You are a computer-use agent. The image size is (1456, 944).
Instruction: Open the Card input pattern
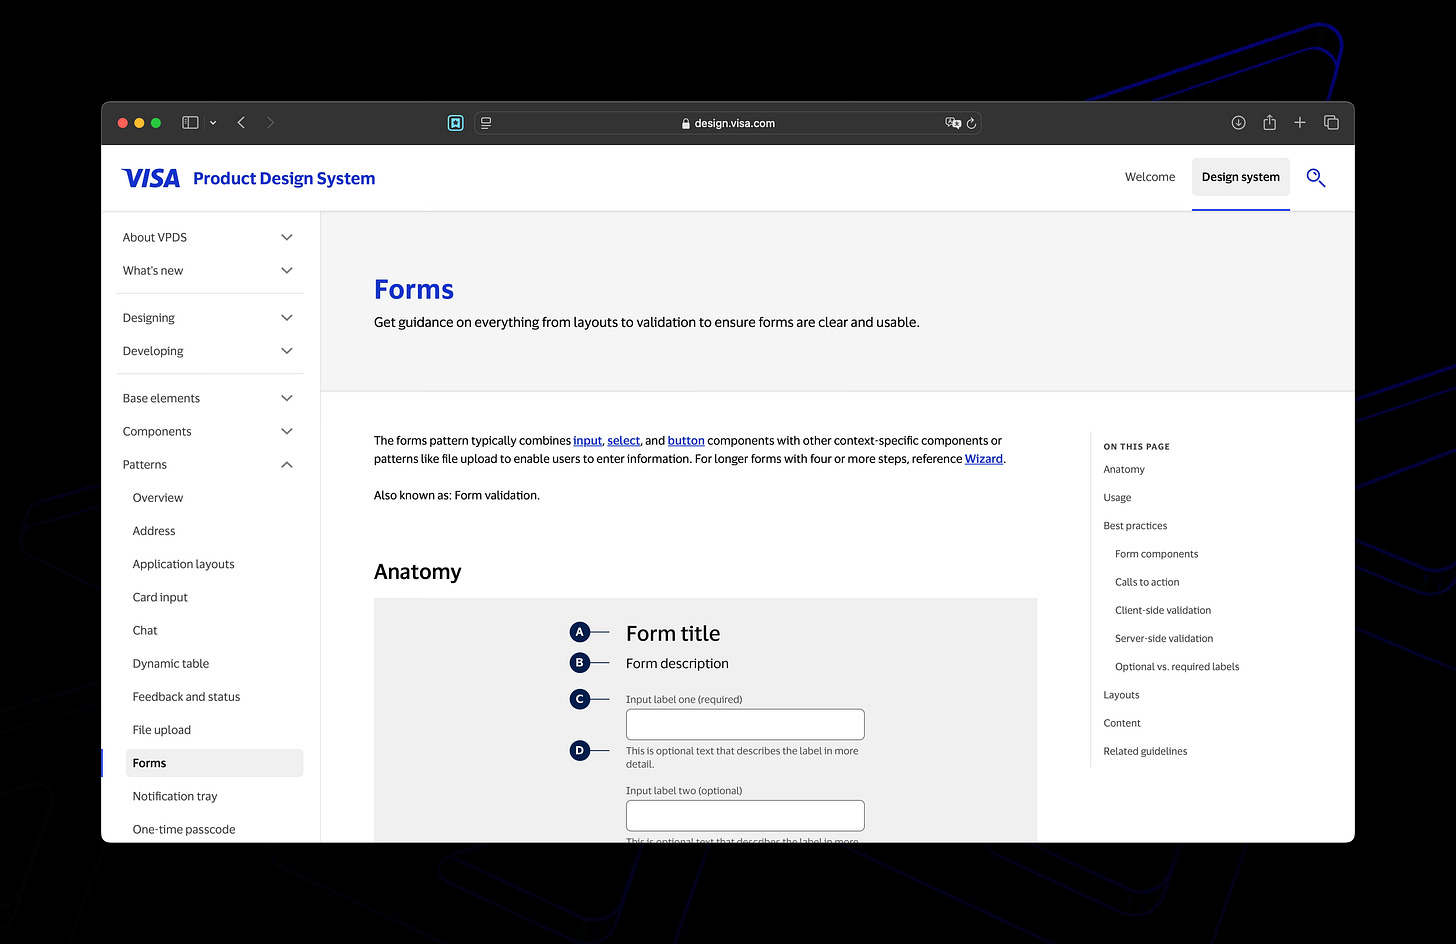pyautogui.click(x=160, y=597)
